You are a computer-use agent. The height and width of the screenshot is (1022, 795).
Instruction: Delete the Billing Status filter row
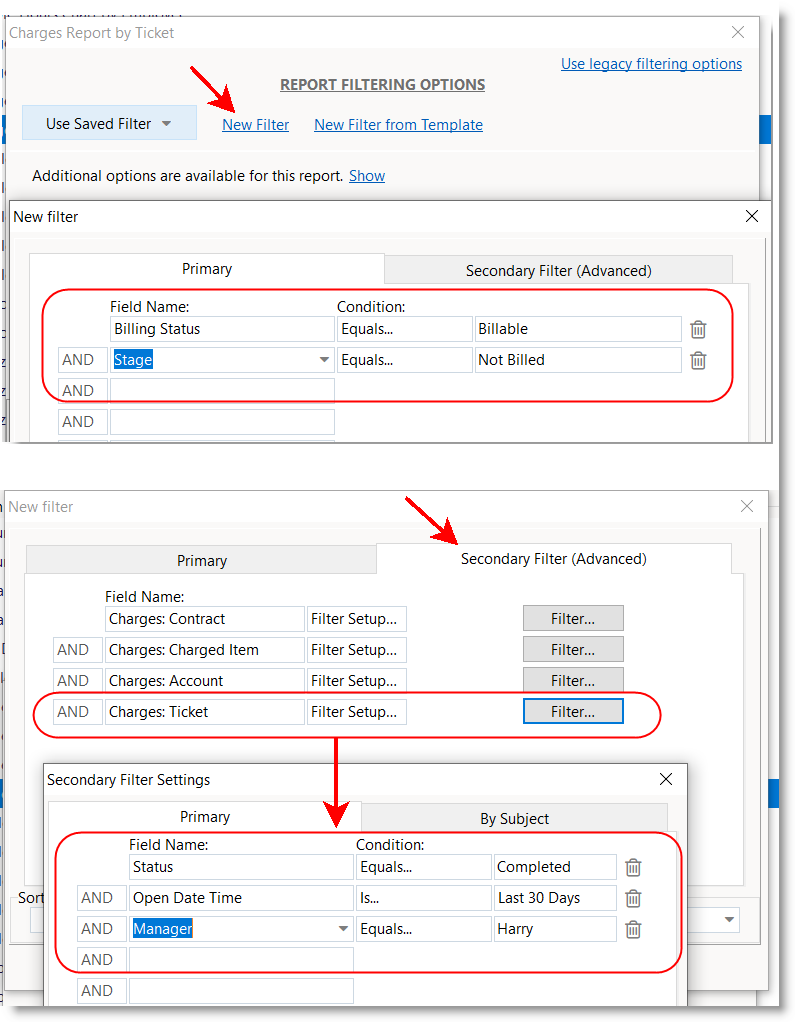pyautogui.click(x=698, y=329)
